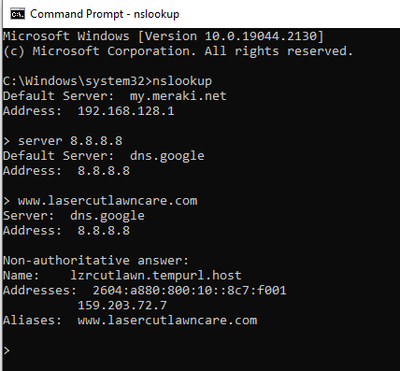This screenshot has height=371, width=400.
Task: Click 'Address: 8.8.8.8' below Default Server dns.google
Action: [66, 171]
